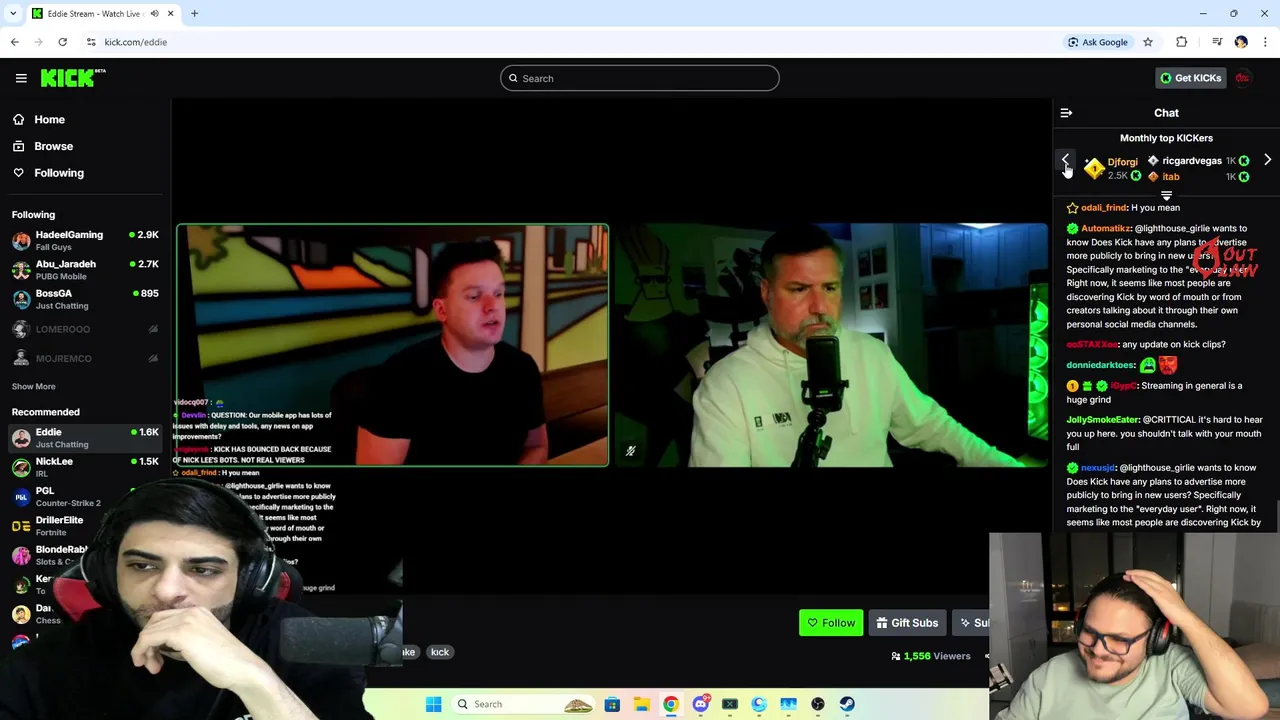Follow the Eddie channel
This screenshot has height=720, width=1280.
tap(830, 623)
